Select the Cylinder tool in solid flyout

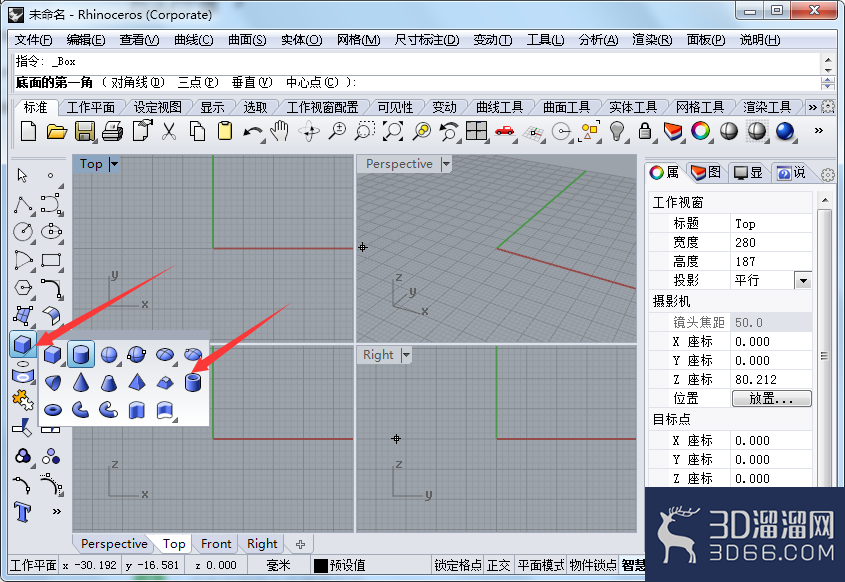point(81,354)
